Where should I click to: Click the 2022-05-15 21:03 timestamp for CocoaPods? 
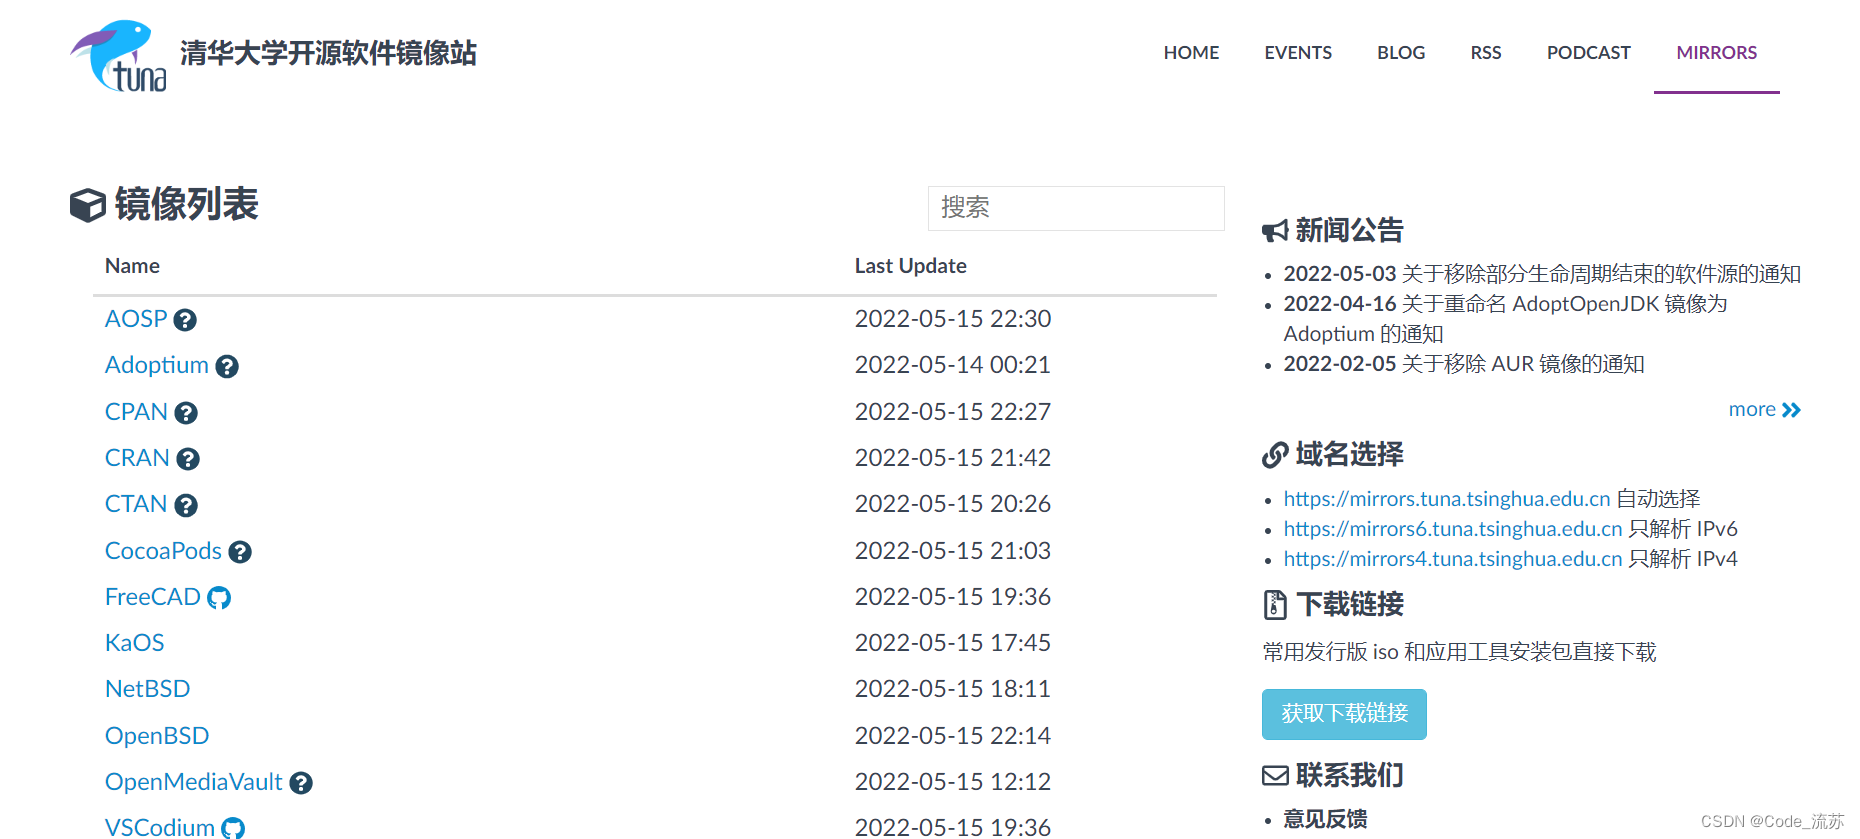point(952,551)
